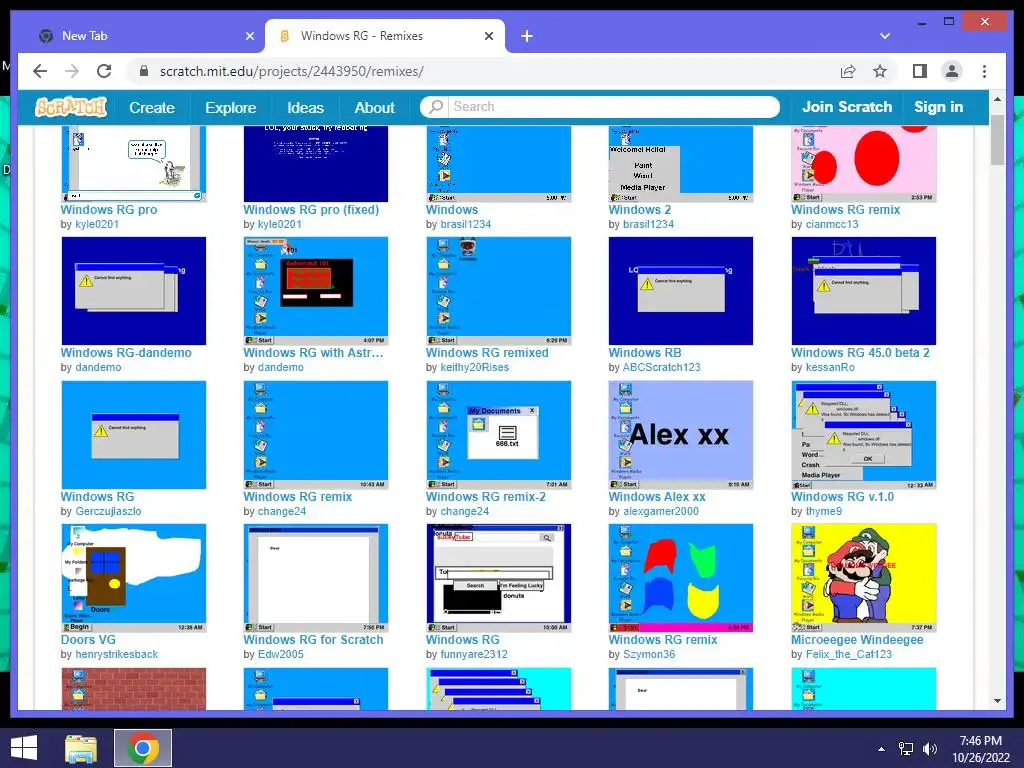Open project link Windows RB
The width and height of the screenshot is (1024, 768).
point(645,353)
